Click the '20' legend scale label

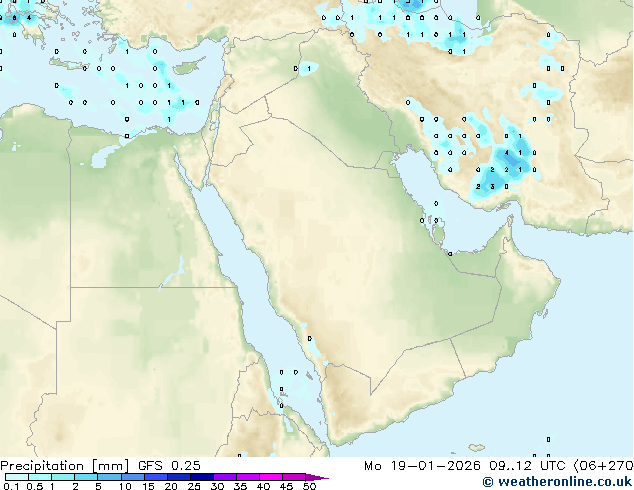pos(171,486)
